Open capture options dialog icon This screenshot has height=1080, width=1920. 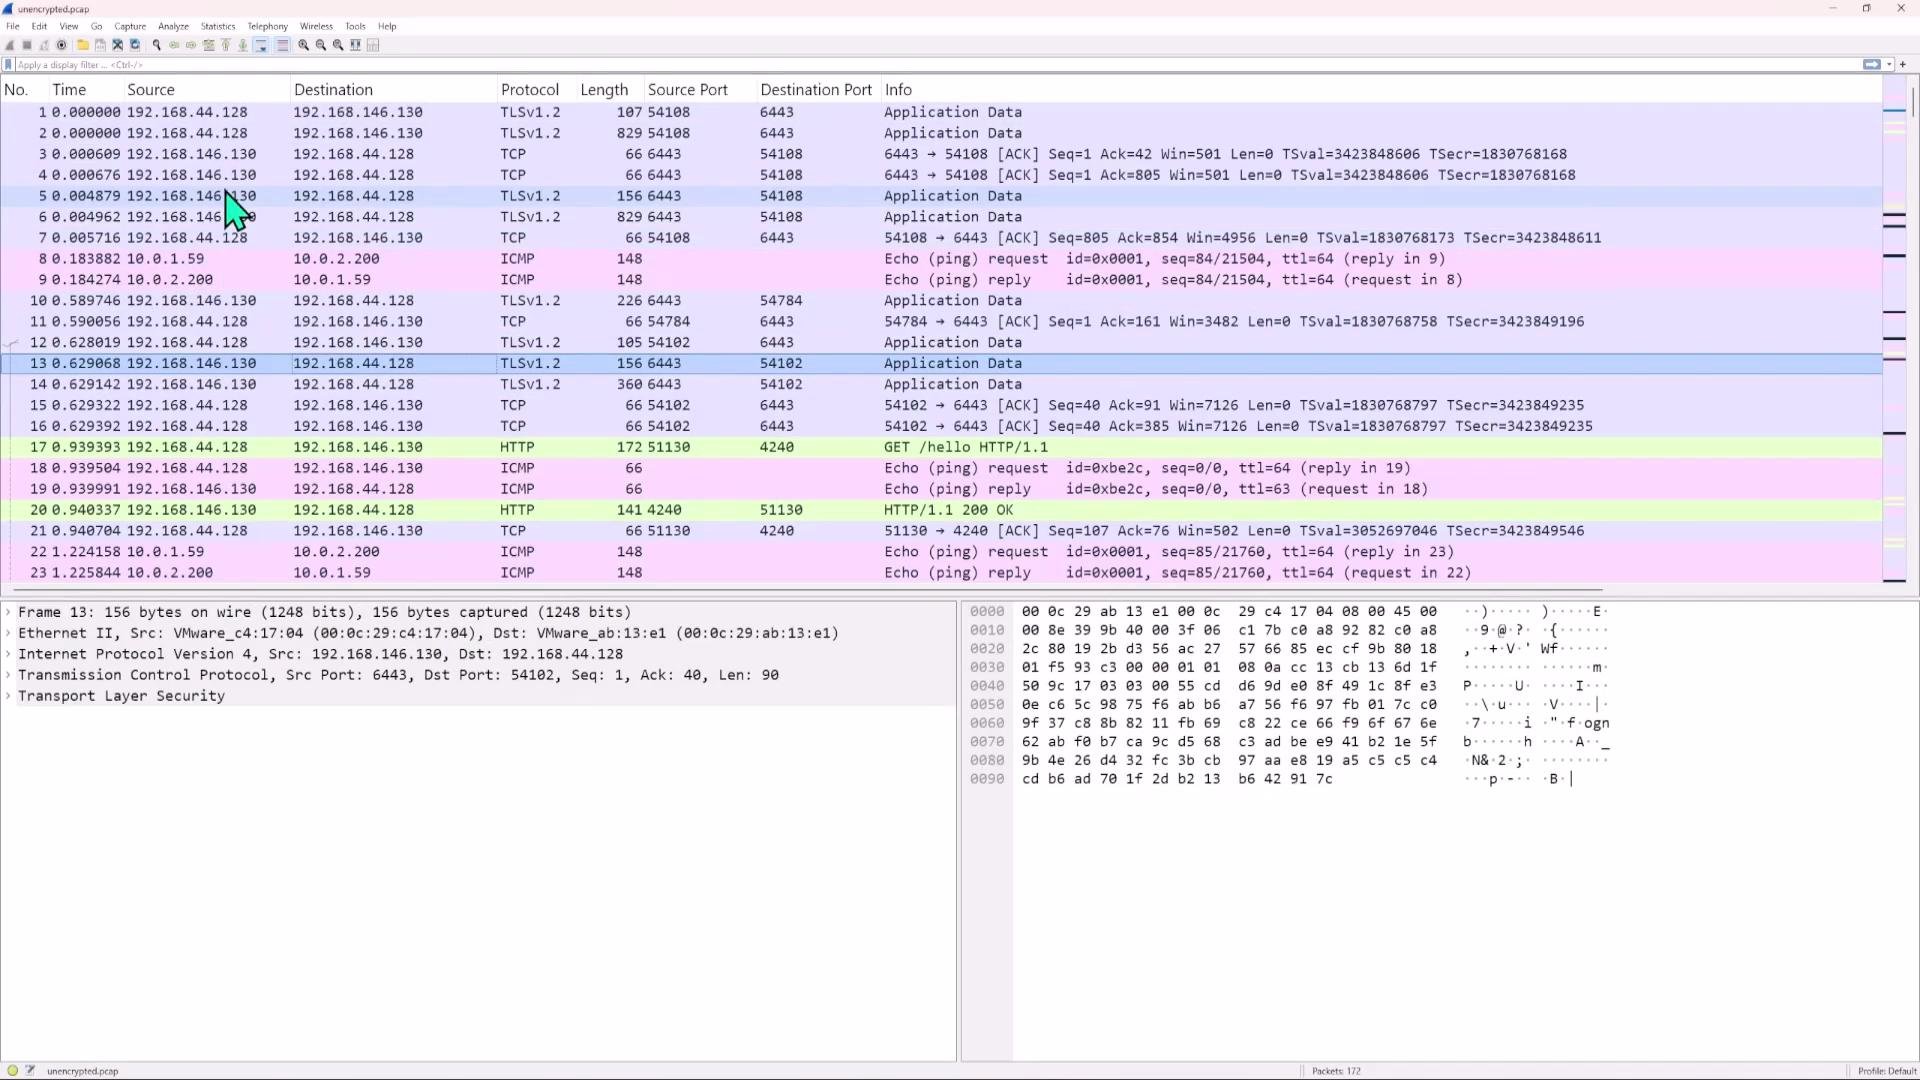61,45
